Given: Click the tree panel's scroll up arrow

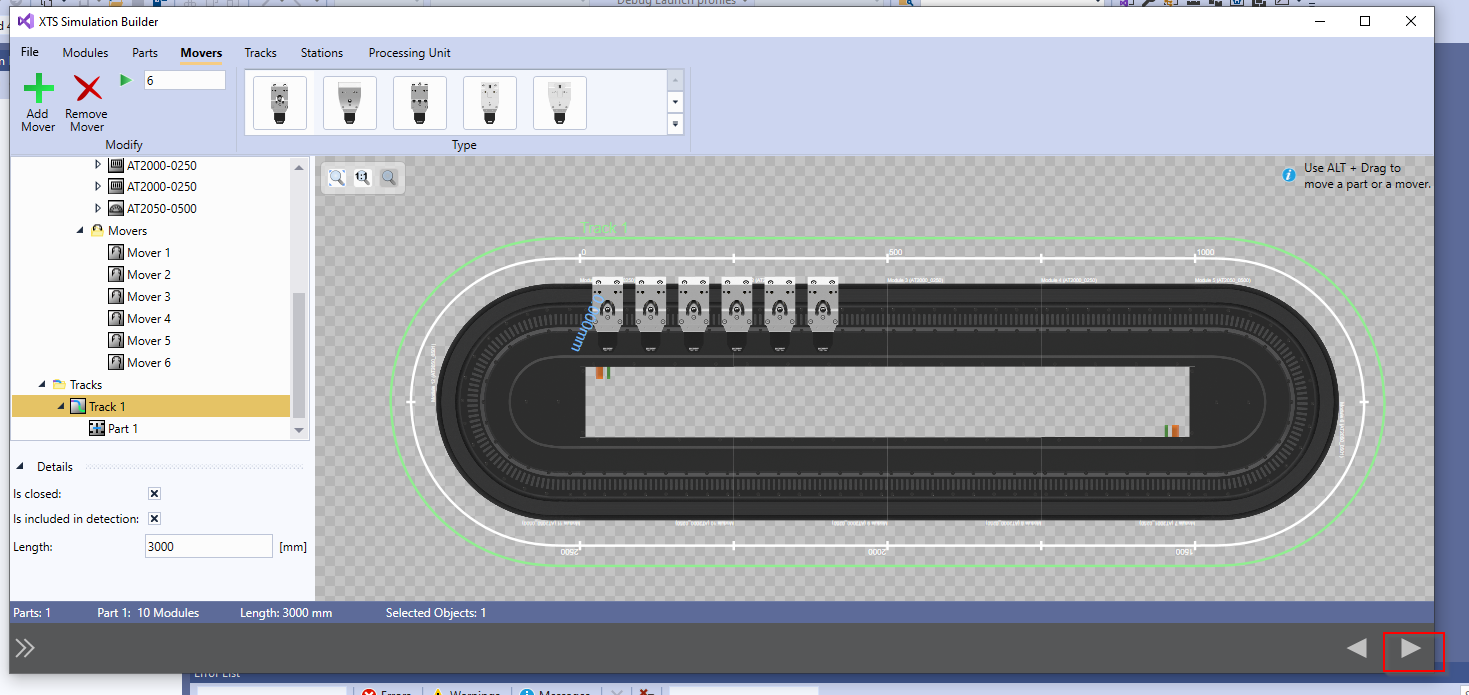Looking at the screenshot, I should pyautogui.click(x=299, y=166).
